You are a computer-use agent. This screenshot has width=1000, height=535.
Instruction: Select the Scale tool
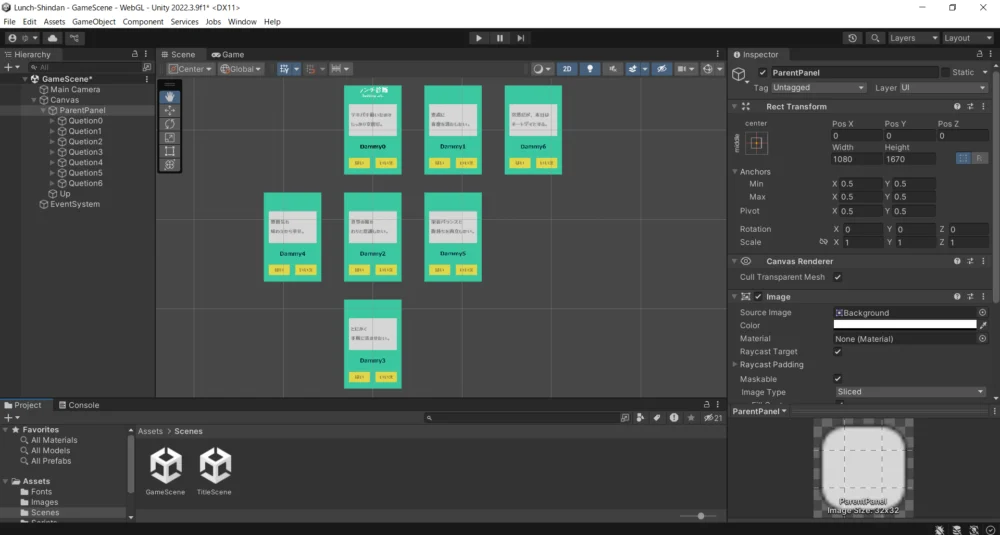[169, 137]
